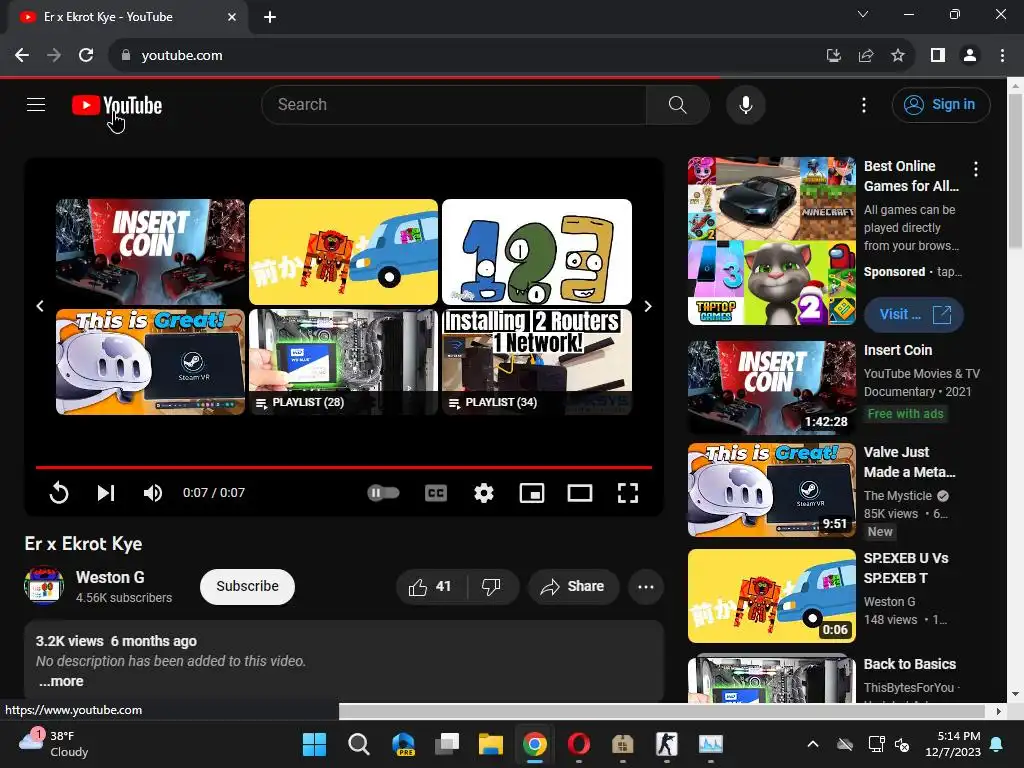Screen dimensions: 1024x768
Task: Open Chrome three-dot menu
Action: pos(1002,56)
